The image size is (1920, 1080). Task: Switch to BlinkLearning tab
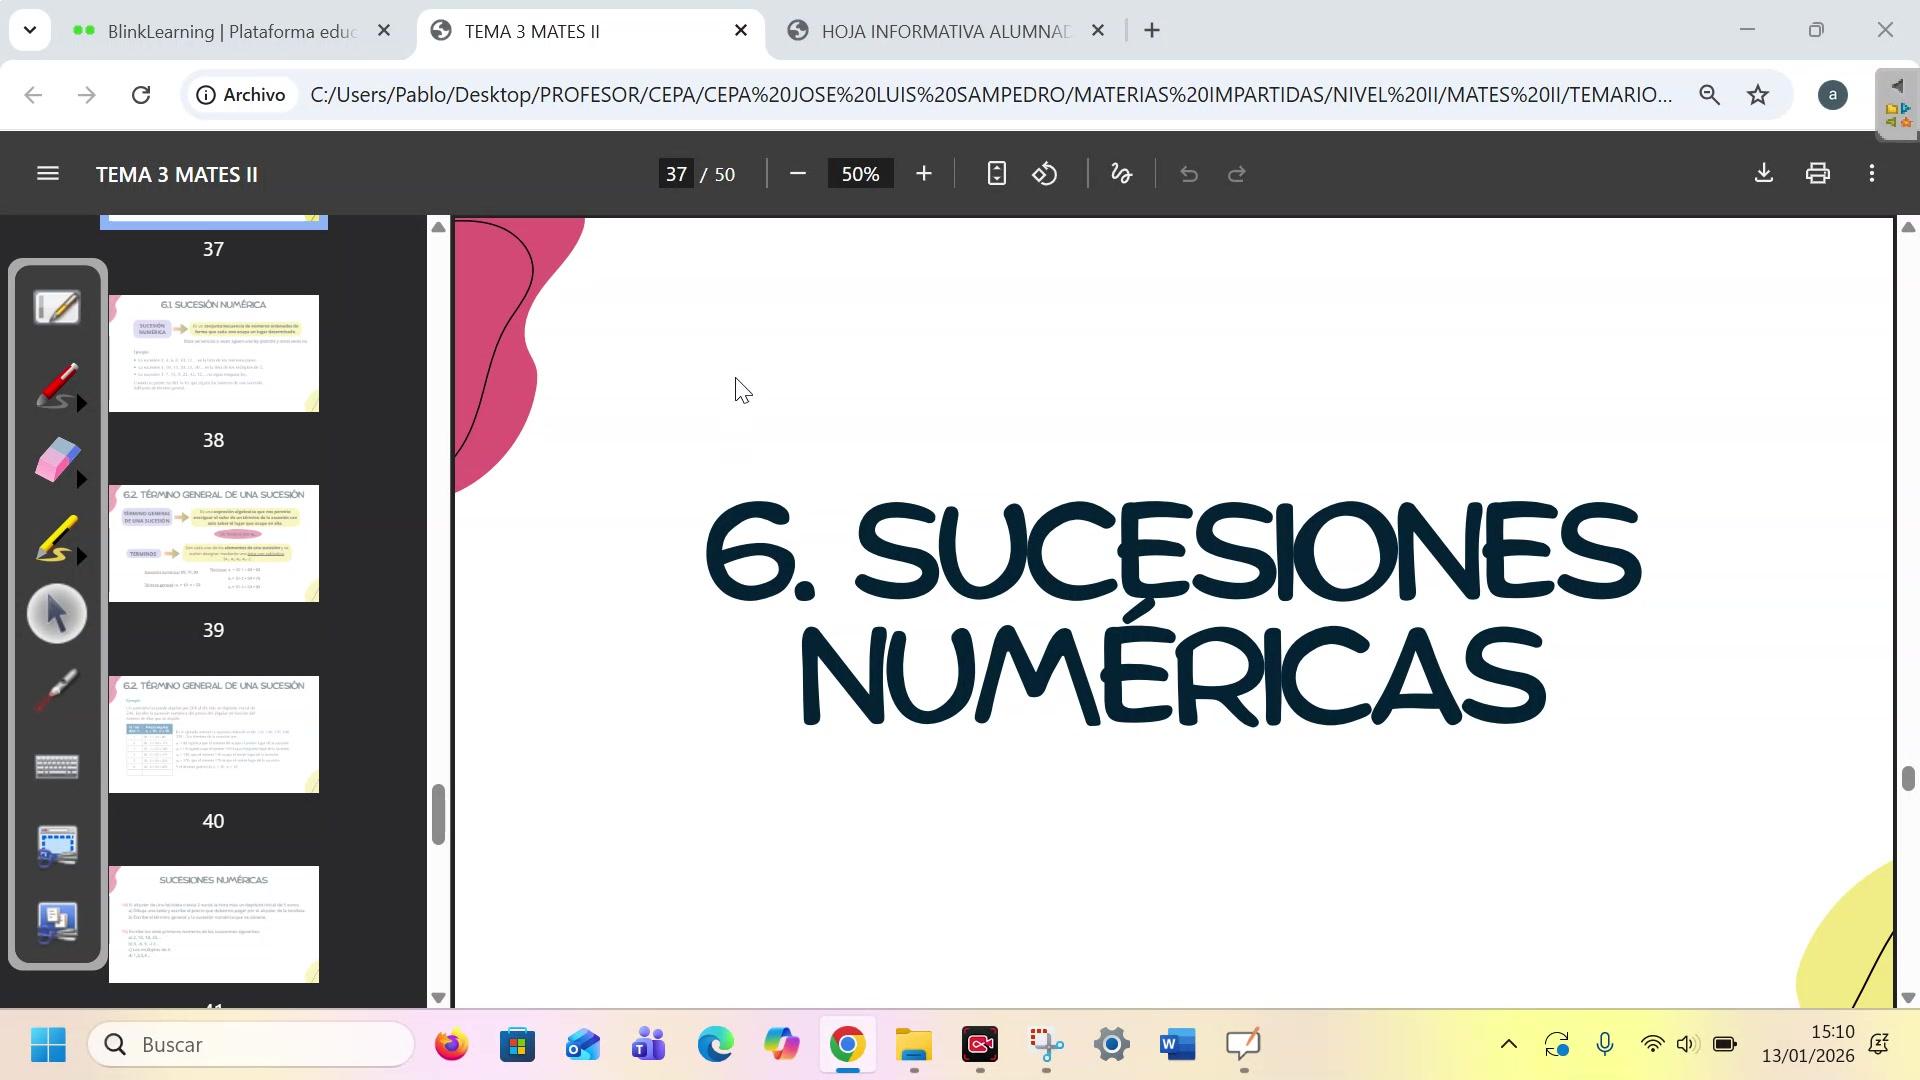pyautogui.click(x=230, y=31)
